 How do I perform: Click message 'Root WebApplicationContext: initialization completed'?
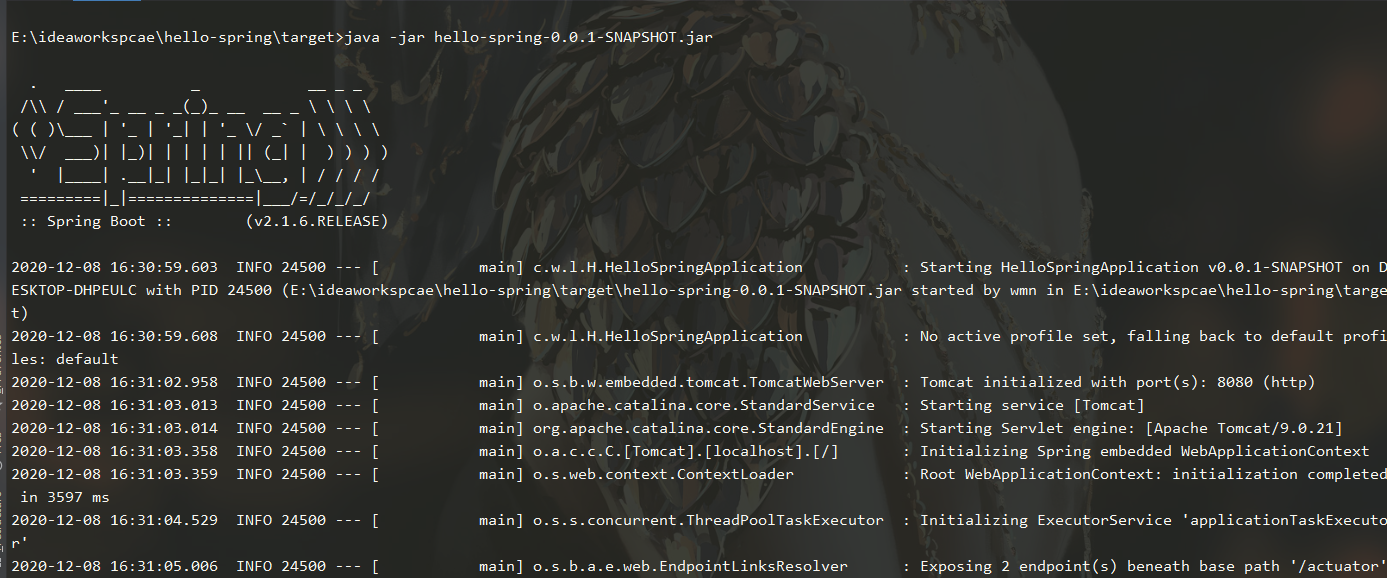coord(1153,474)
